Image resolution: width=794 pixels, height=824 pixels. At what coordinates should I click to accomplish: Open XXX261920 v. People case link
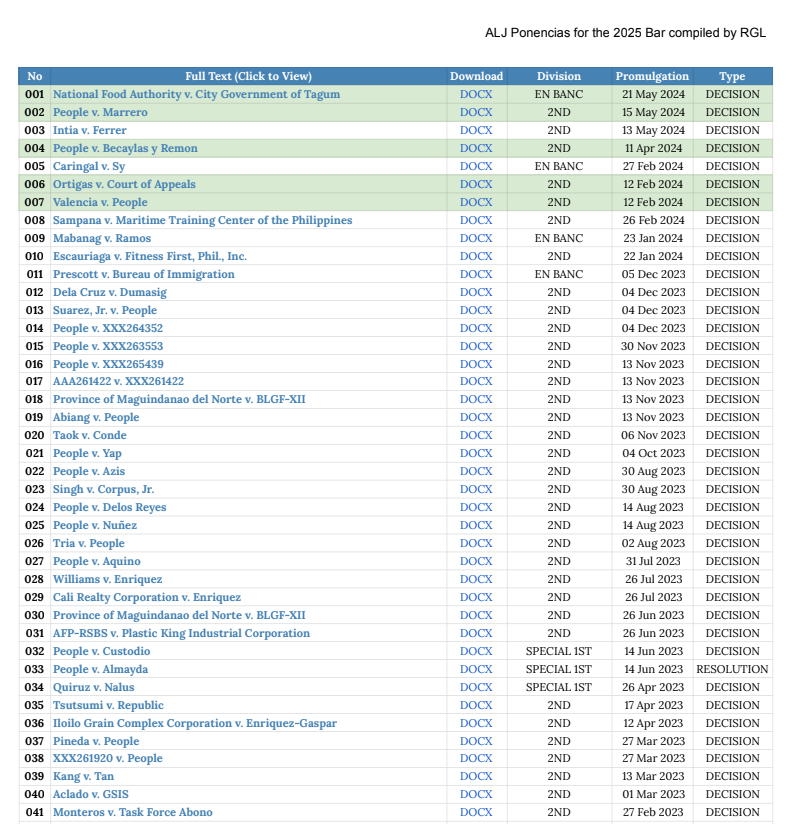(x=108, y=758)
